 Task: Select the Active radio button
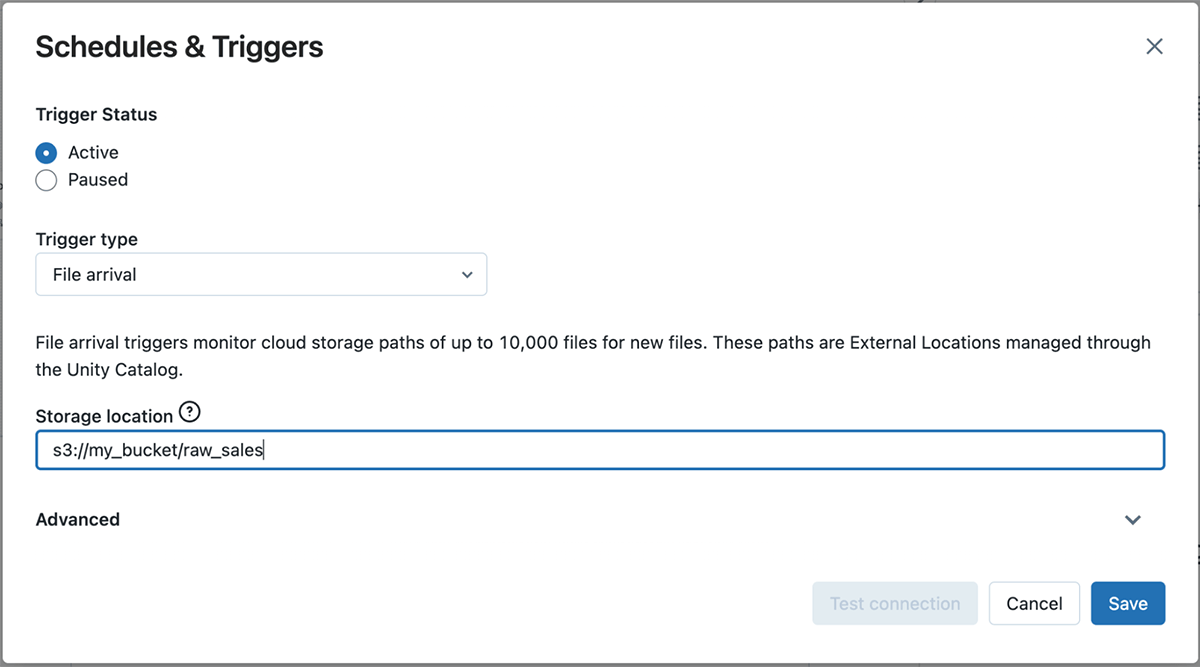[46, 153]
